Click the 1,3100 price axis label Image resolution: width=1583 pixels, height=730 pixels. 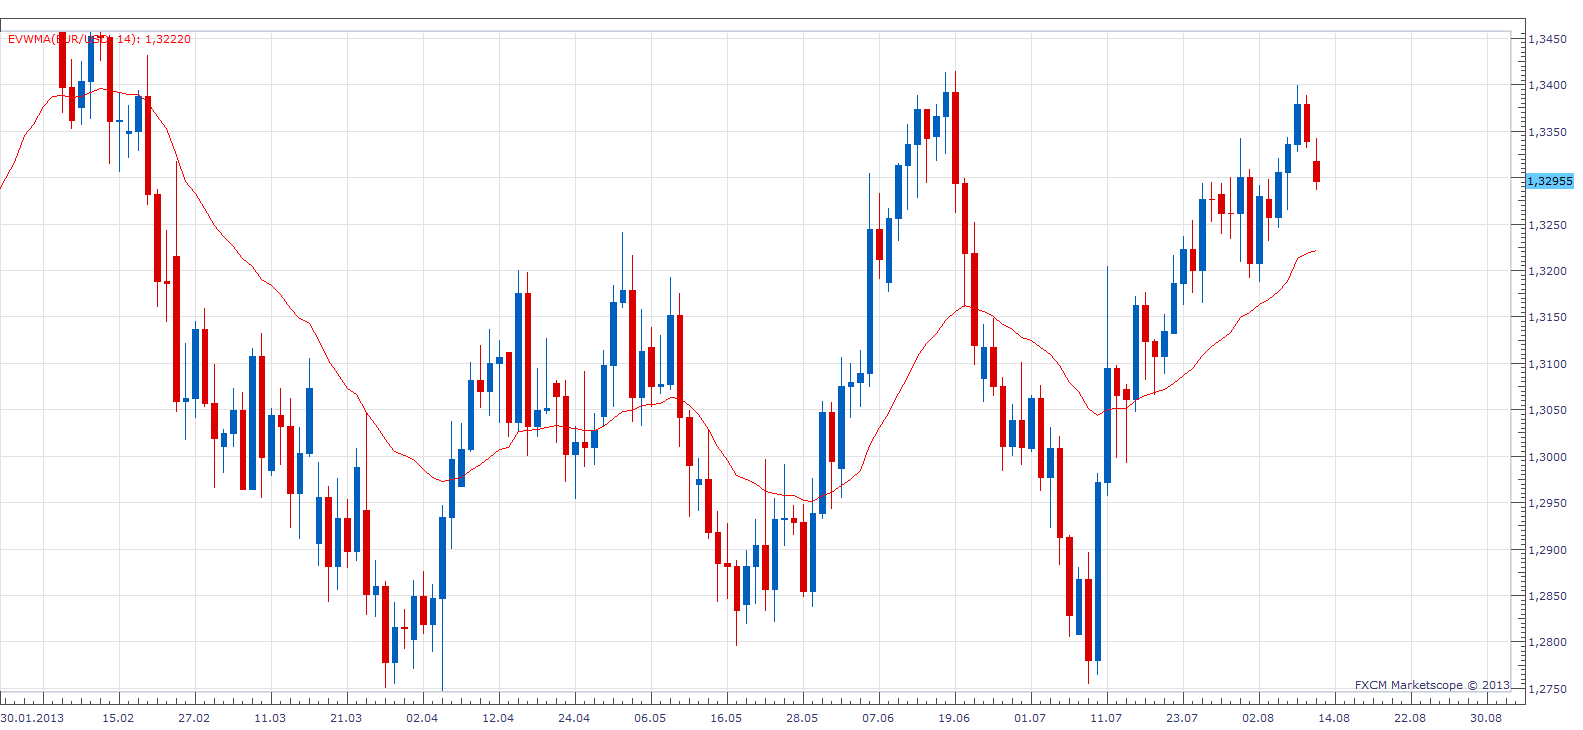tap(1548, 364)
